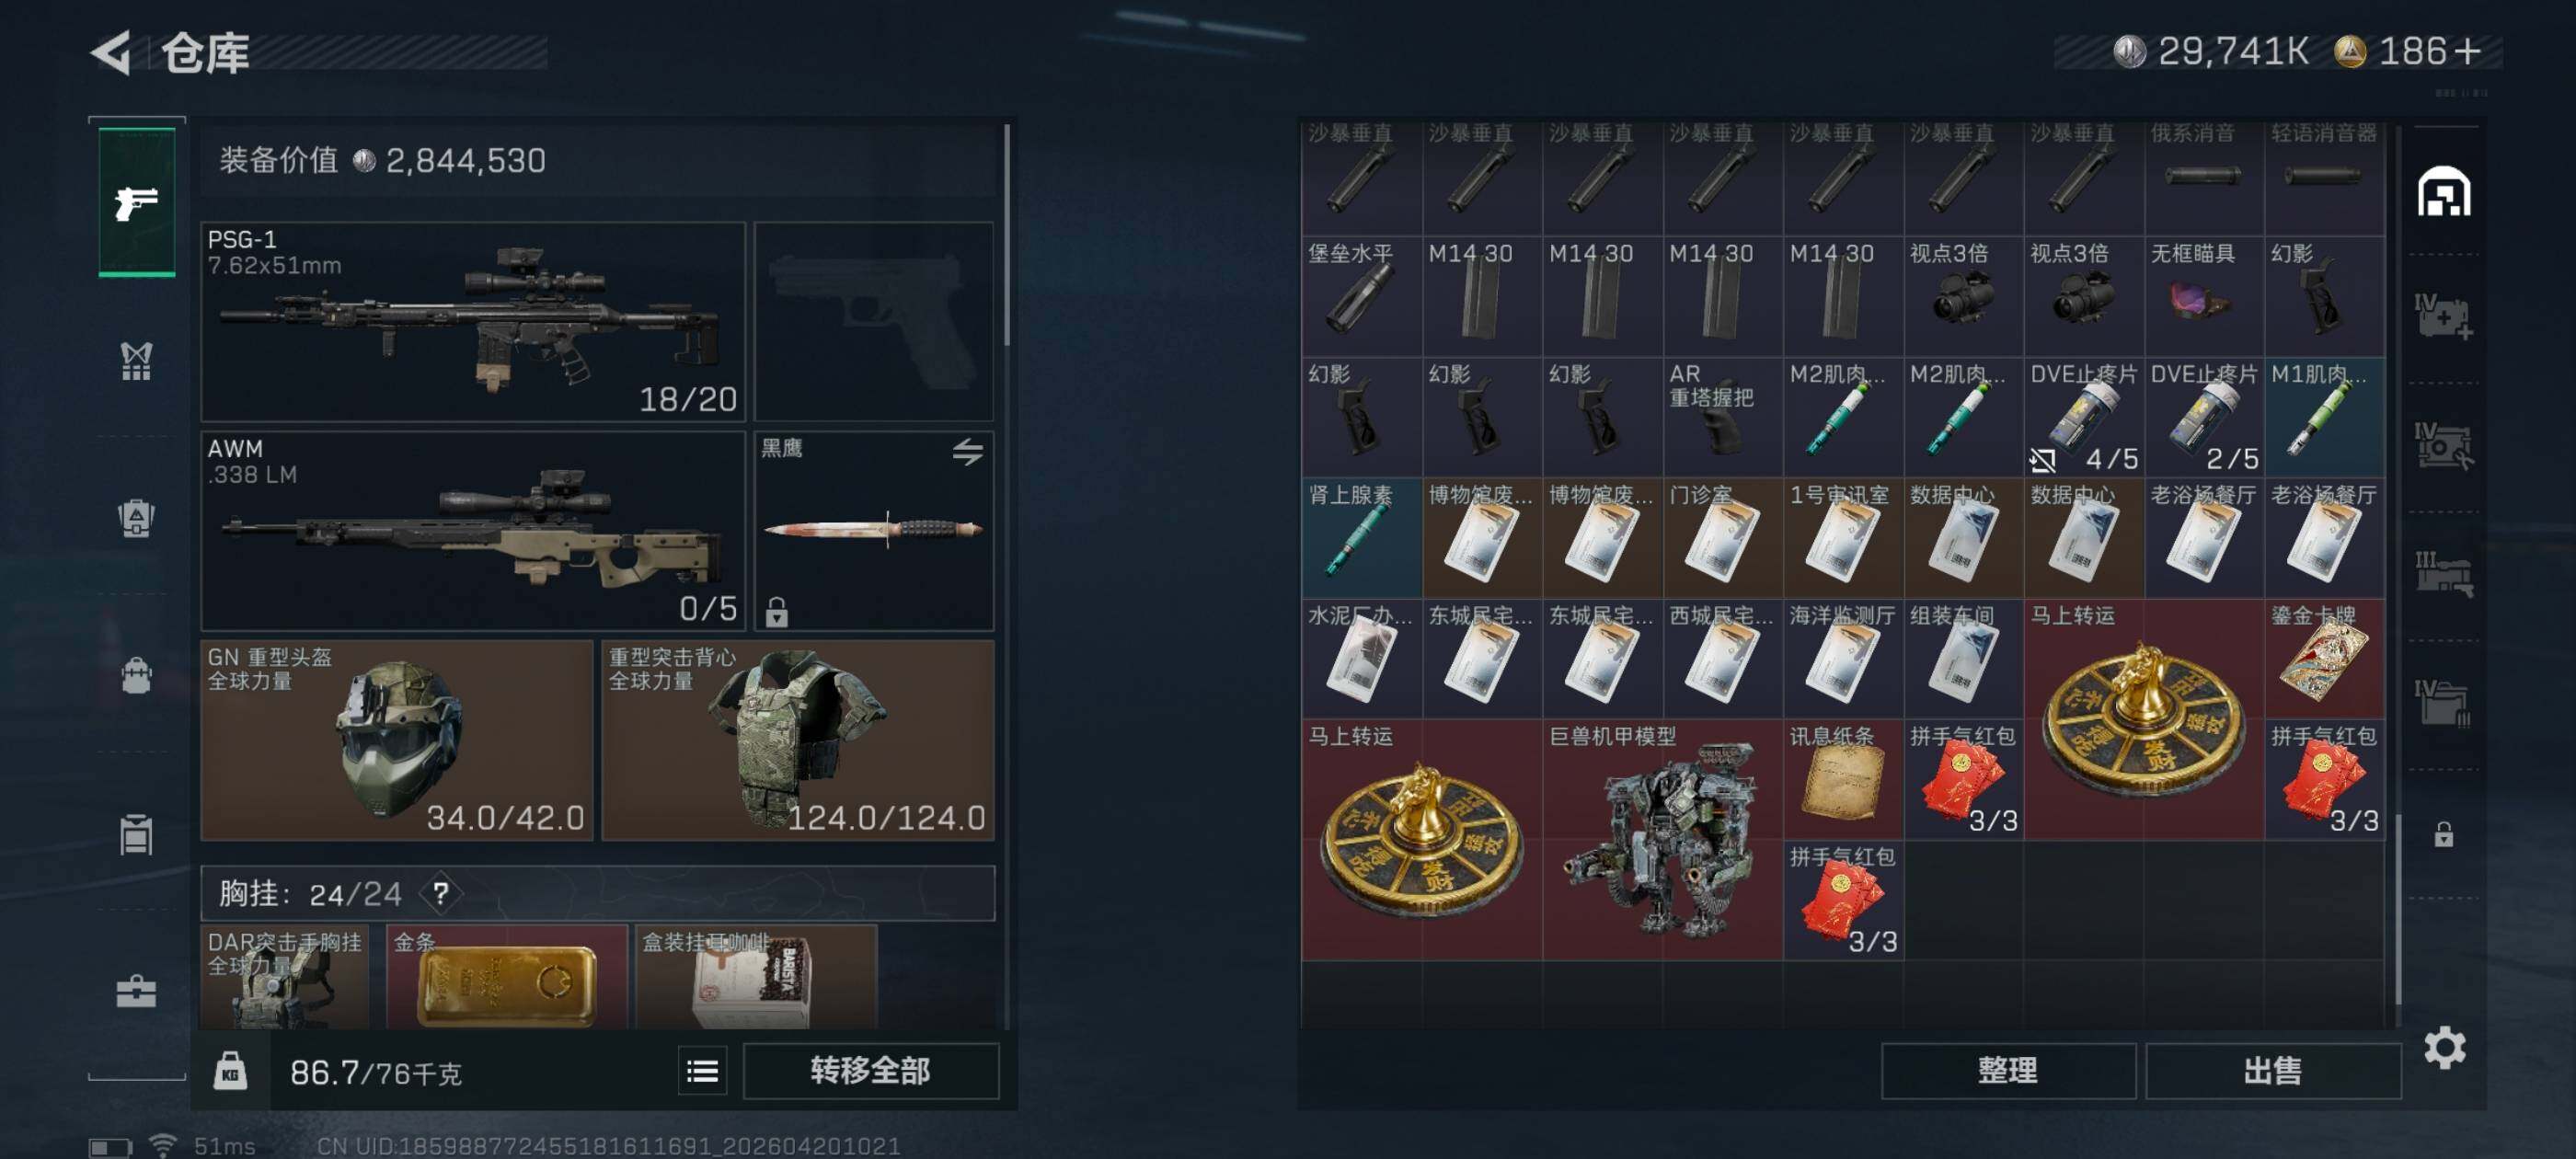Click the question mark next to 胸挂 24/24

pos(441,892)
